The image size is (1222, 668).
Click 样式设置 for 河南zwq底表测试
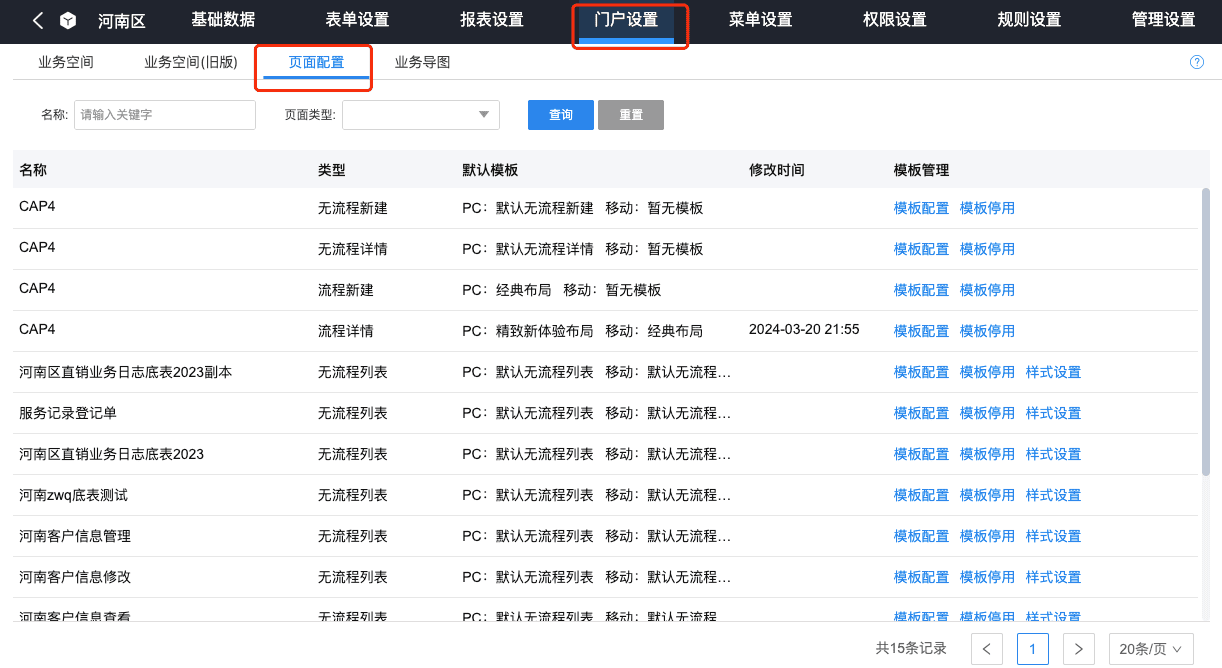[1053, 495]
